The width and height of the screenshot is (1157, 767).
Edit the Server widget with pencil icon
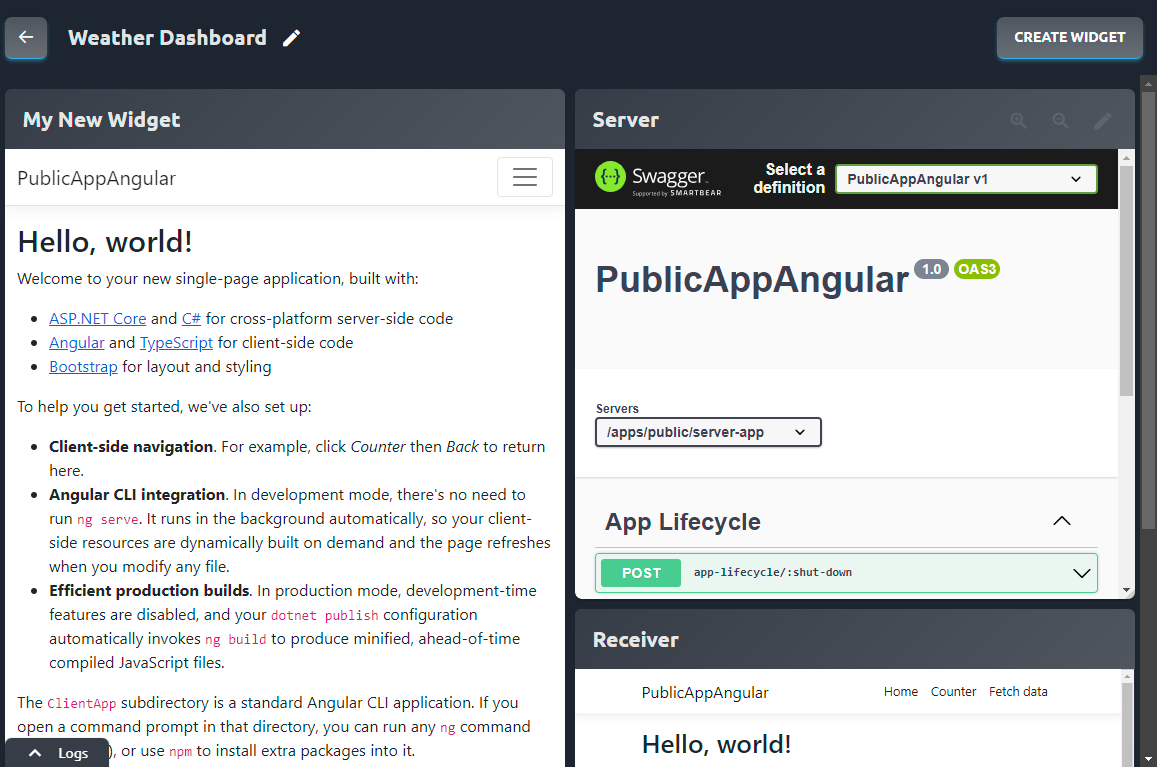[1102, 120]
